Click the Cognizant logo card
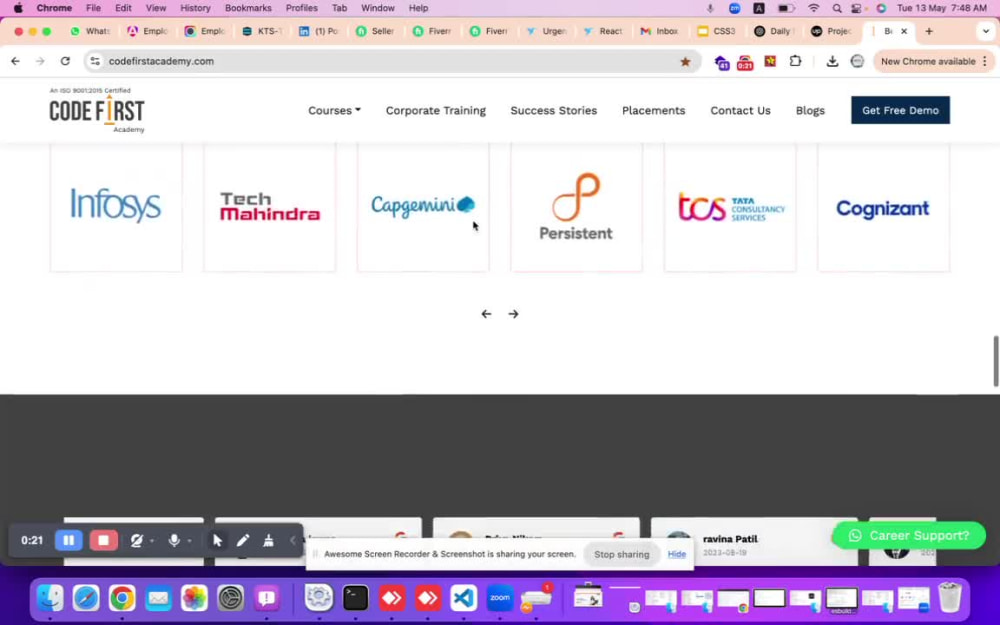The width and height of the screenshot is (1000, 625). tap(883, 206)
